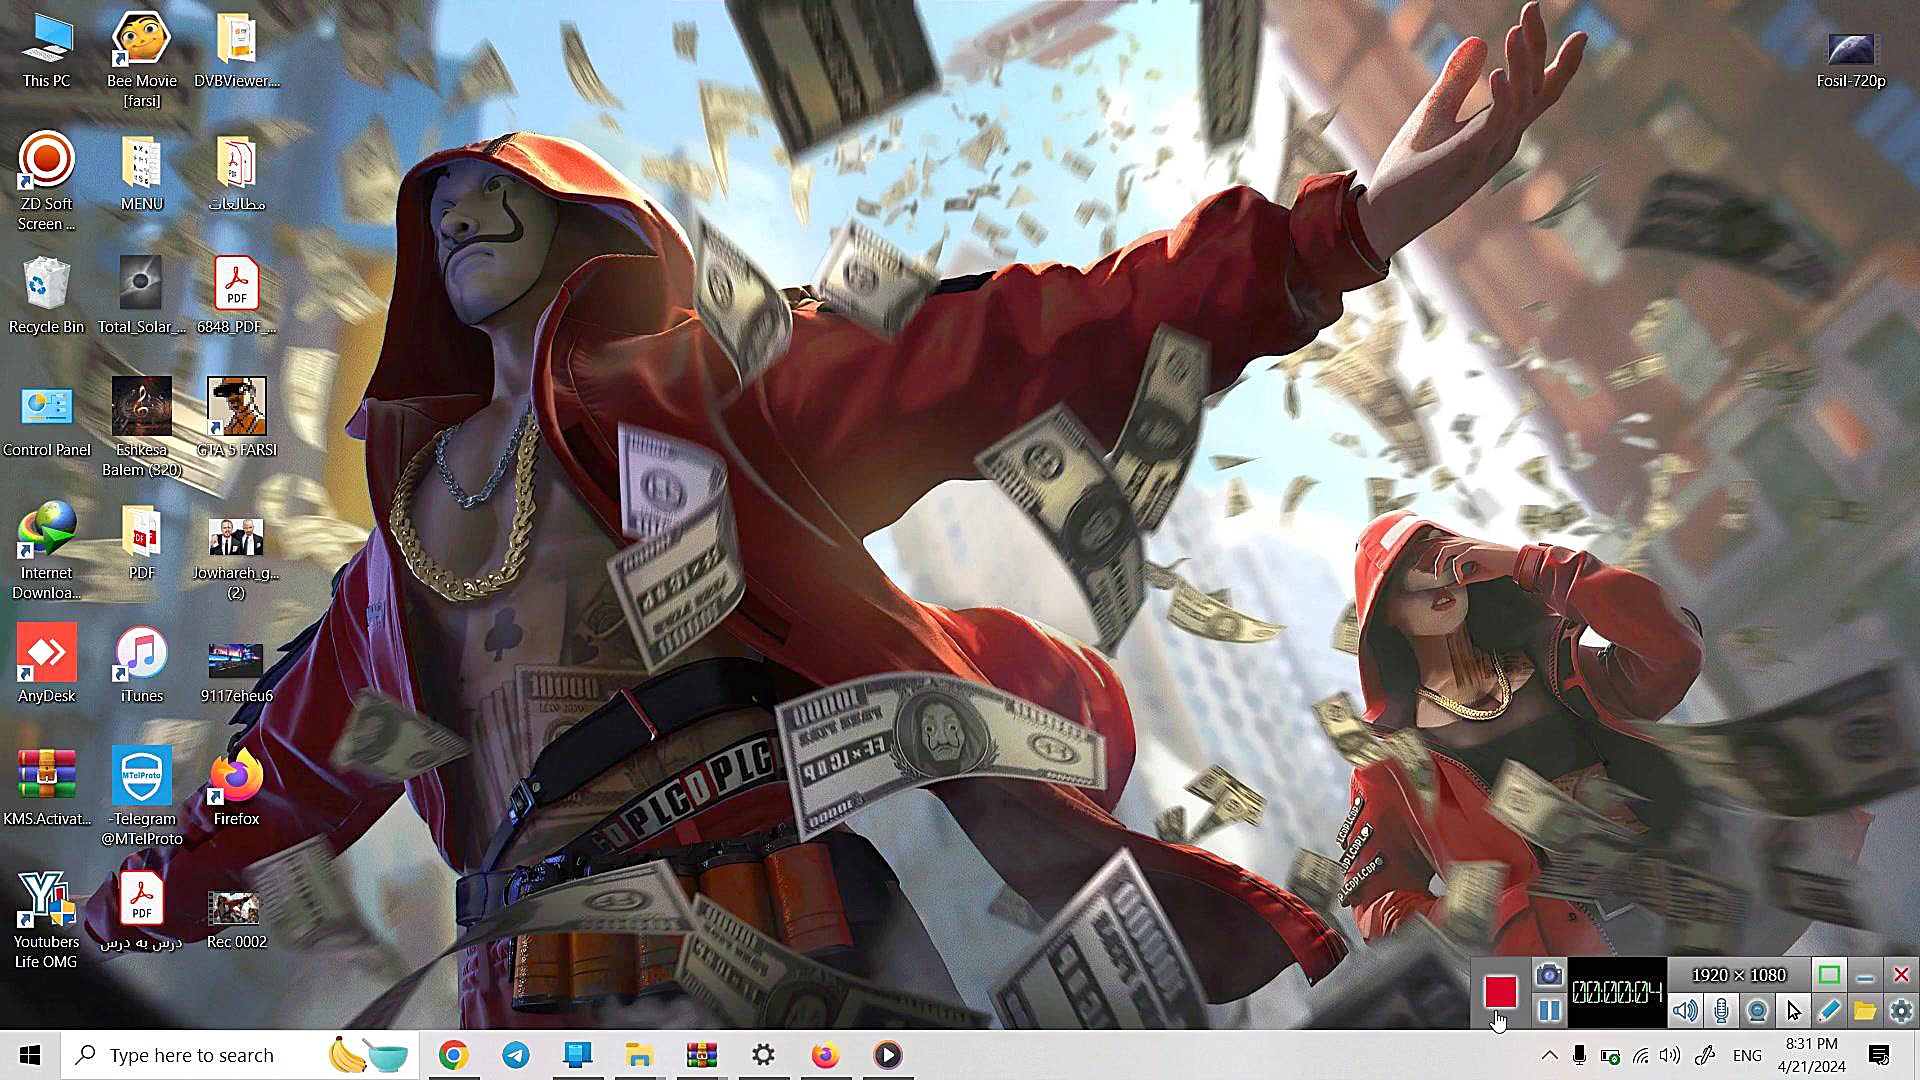Click the recording timer display
The image size is (1920, 1080).
click(x=1617, y=992)
